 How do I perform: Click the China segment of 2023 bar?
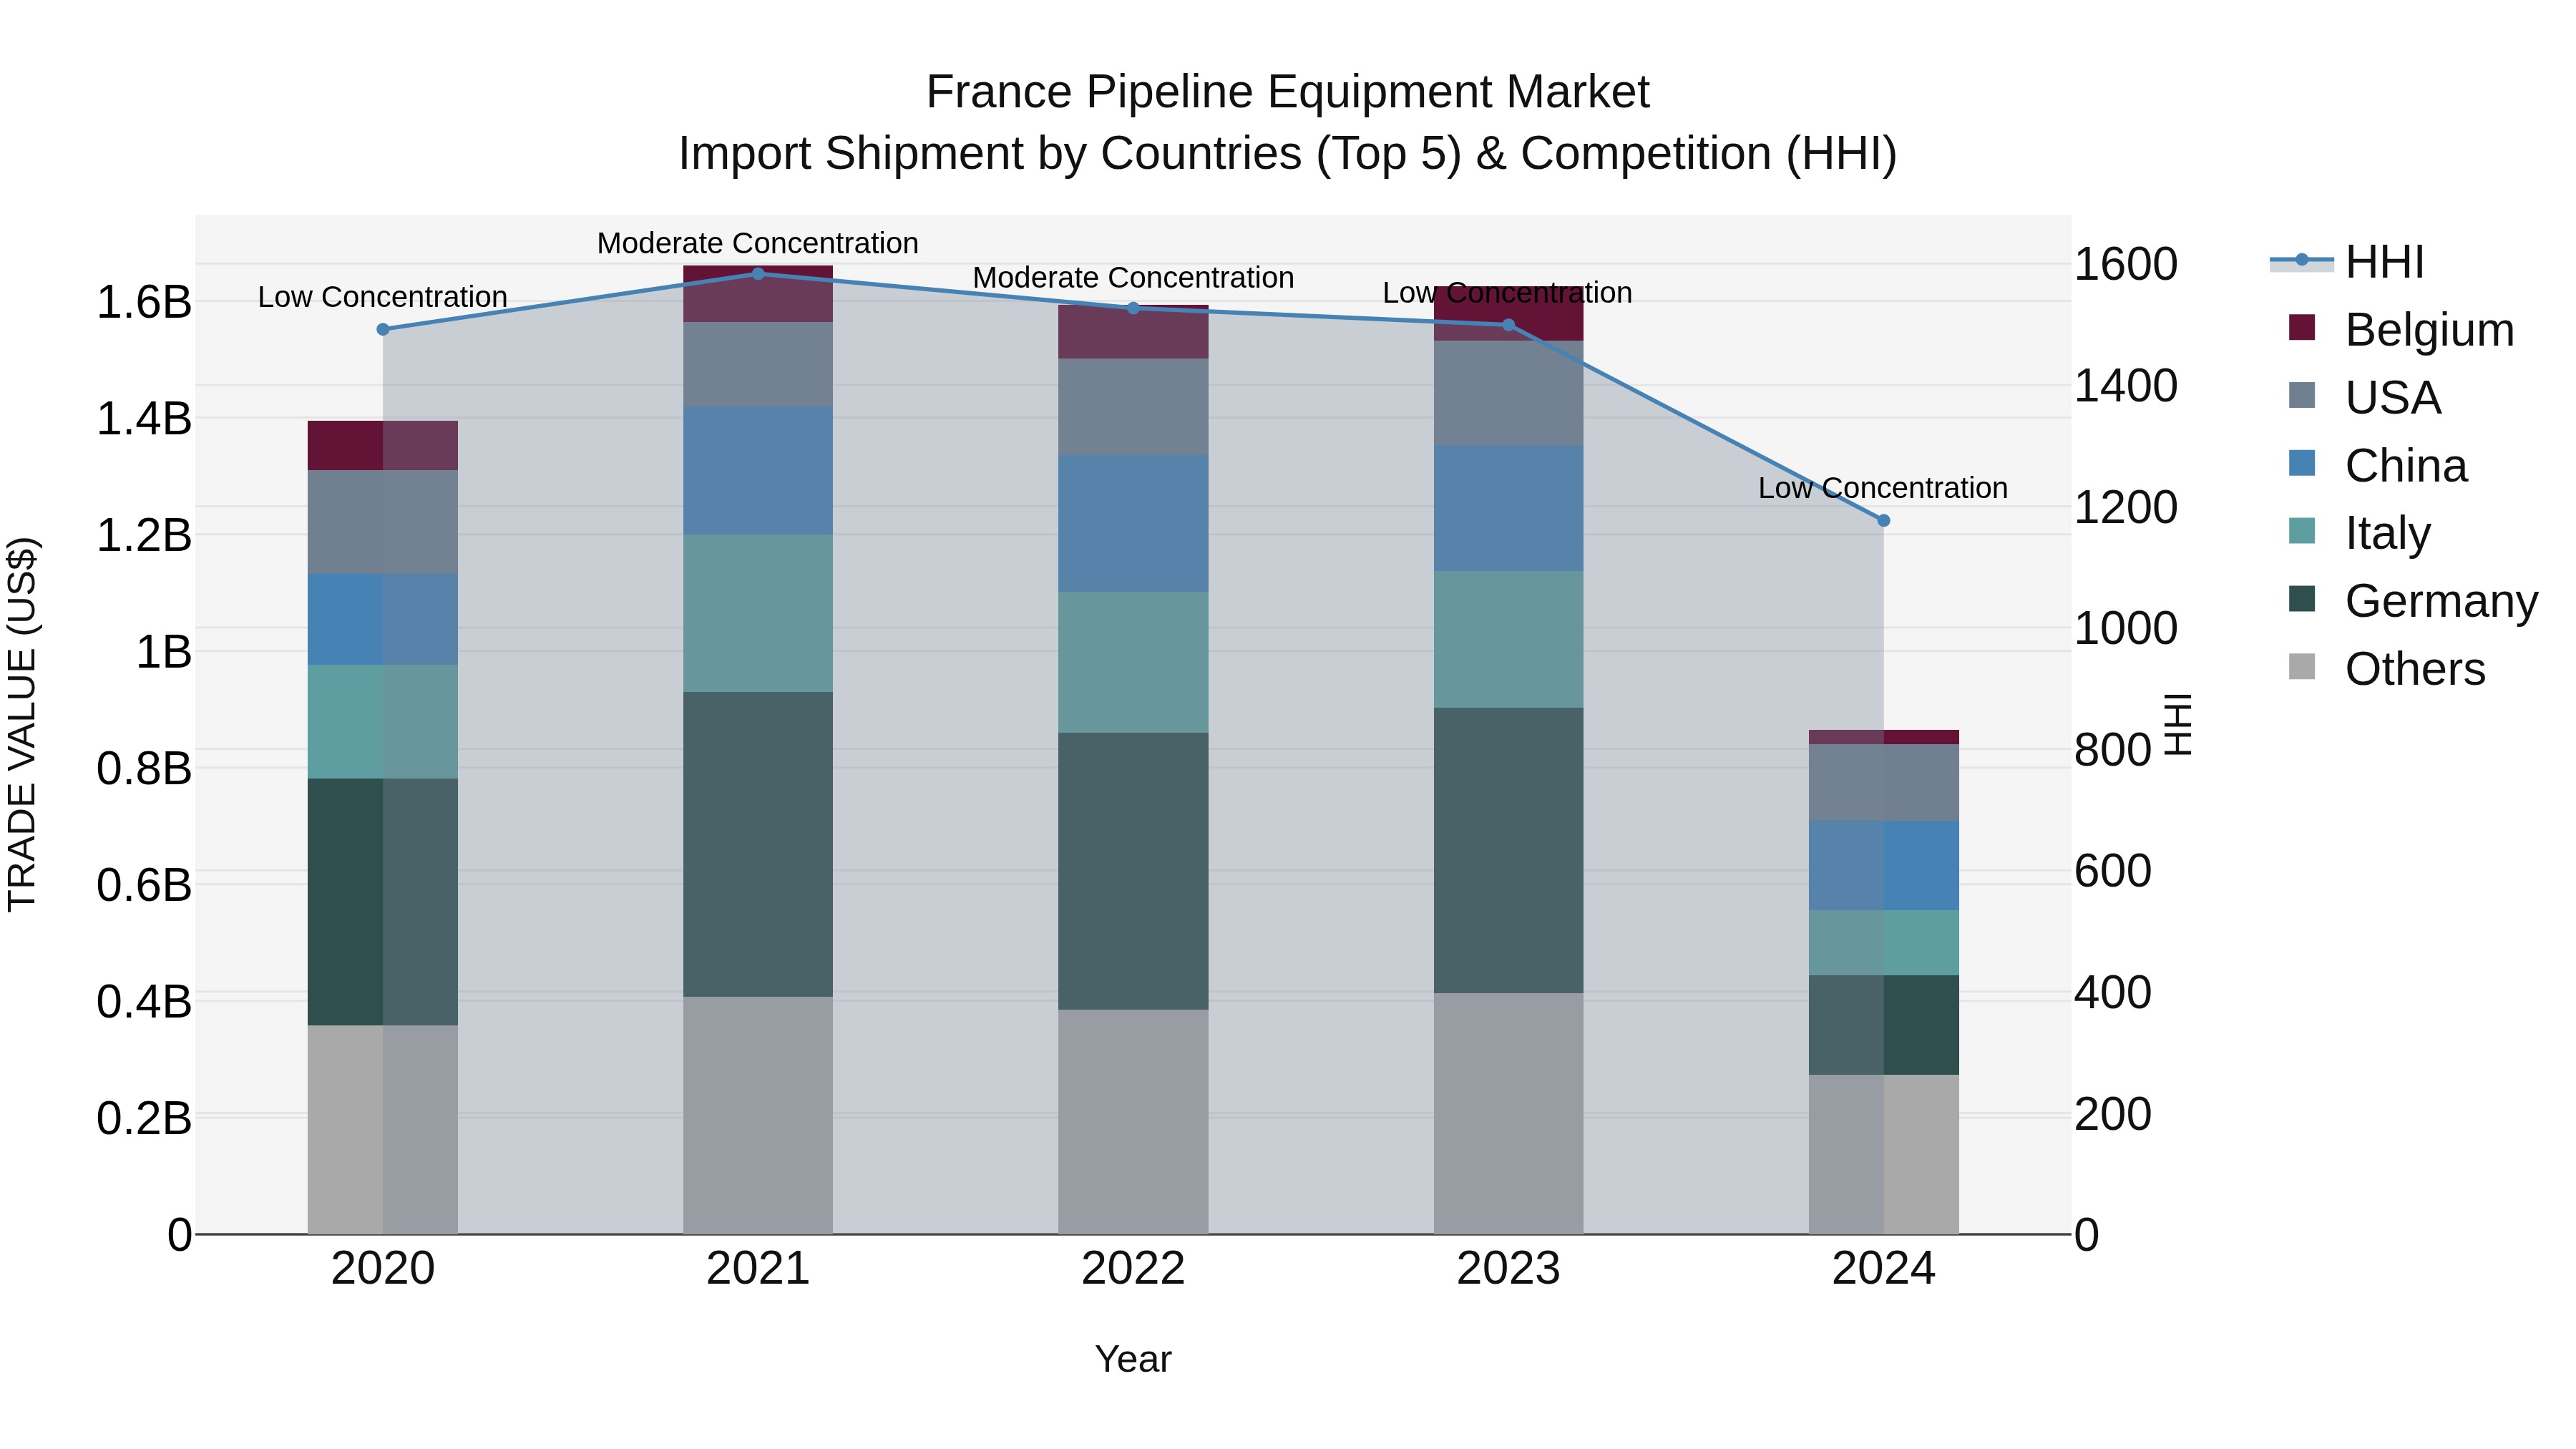(1509, 508)
